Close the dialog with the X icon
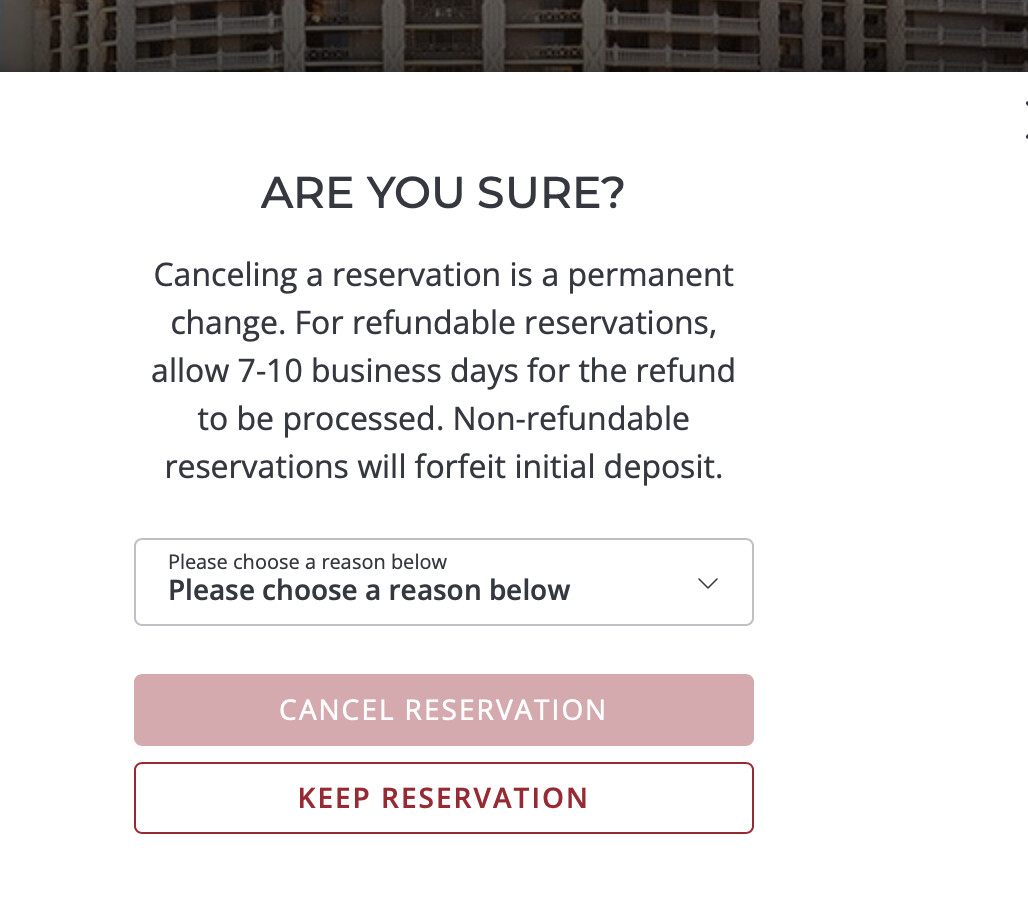1028x900 pixels. 1024,119
